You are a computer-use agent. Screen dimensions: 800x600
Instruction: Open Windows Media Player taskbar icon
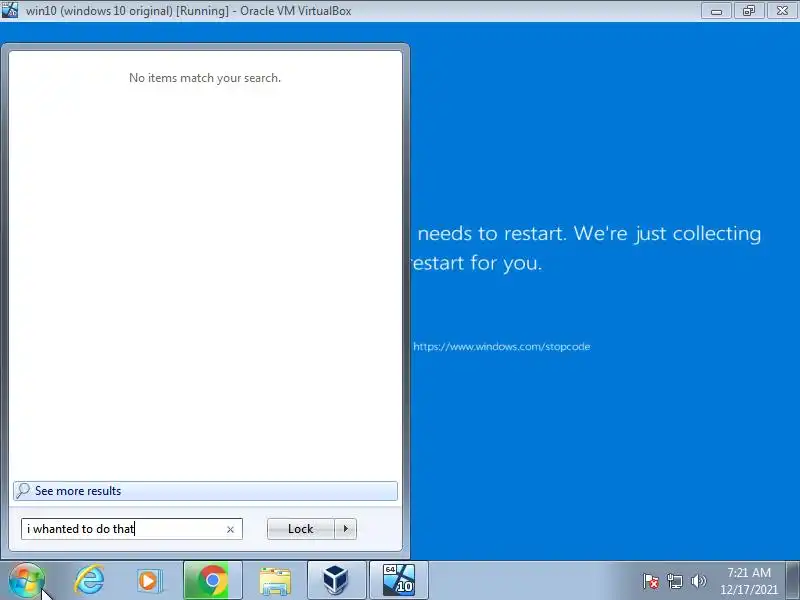click(x=149, y=581)
